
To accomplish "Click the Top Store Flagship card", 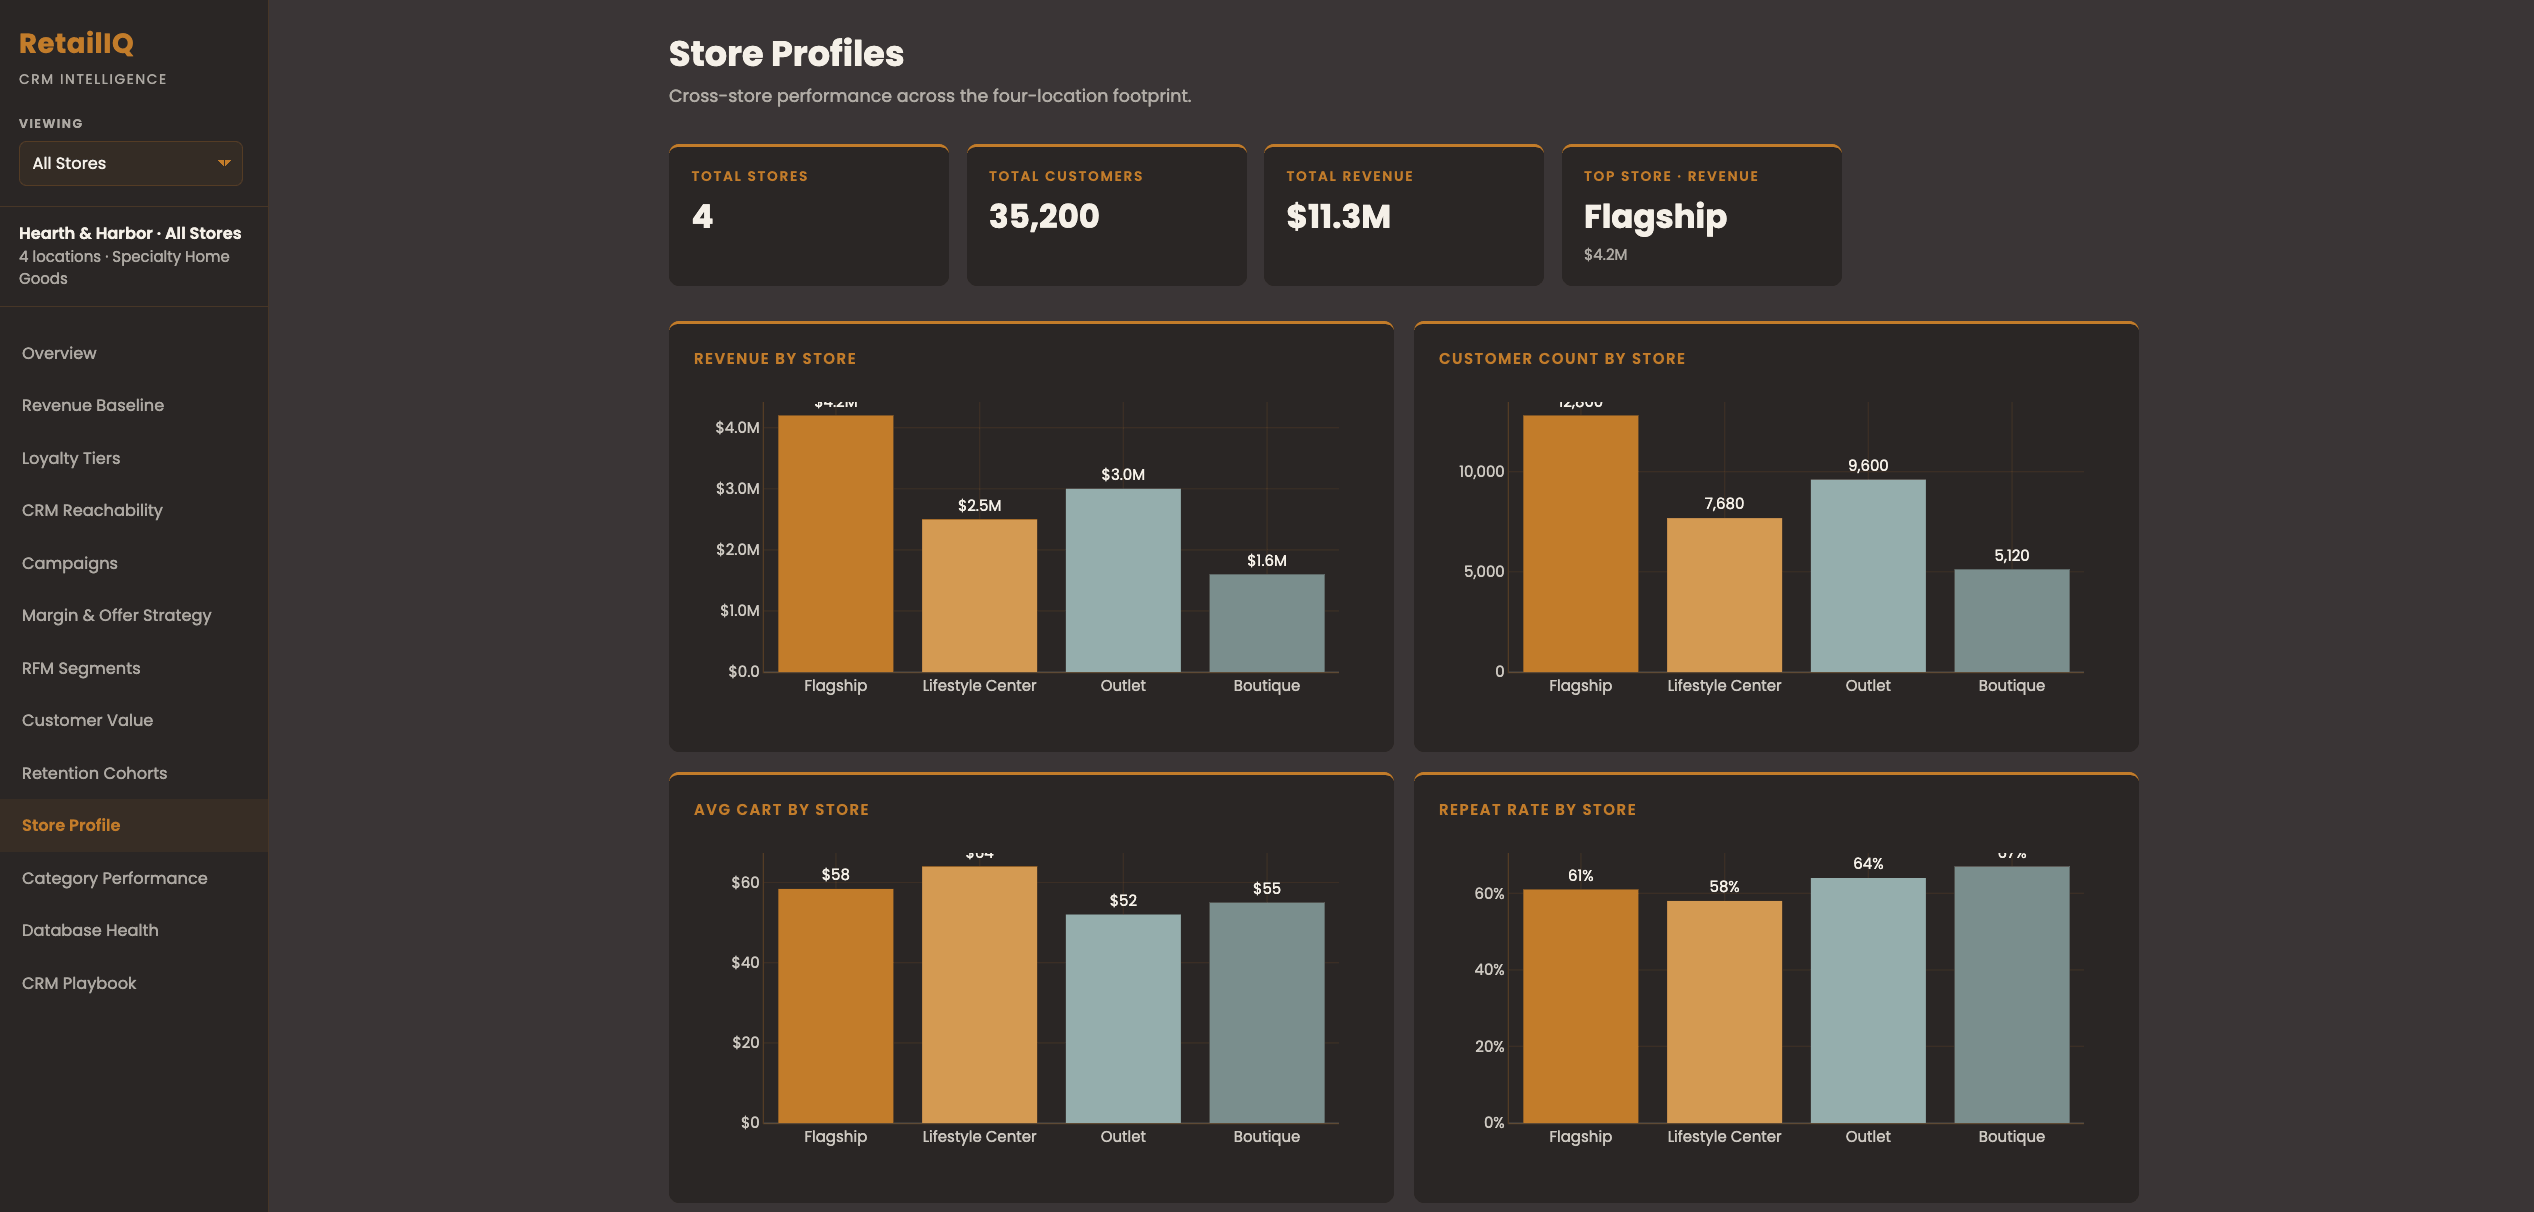I will pos(1702,215).
